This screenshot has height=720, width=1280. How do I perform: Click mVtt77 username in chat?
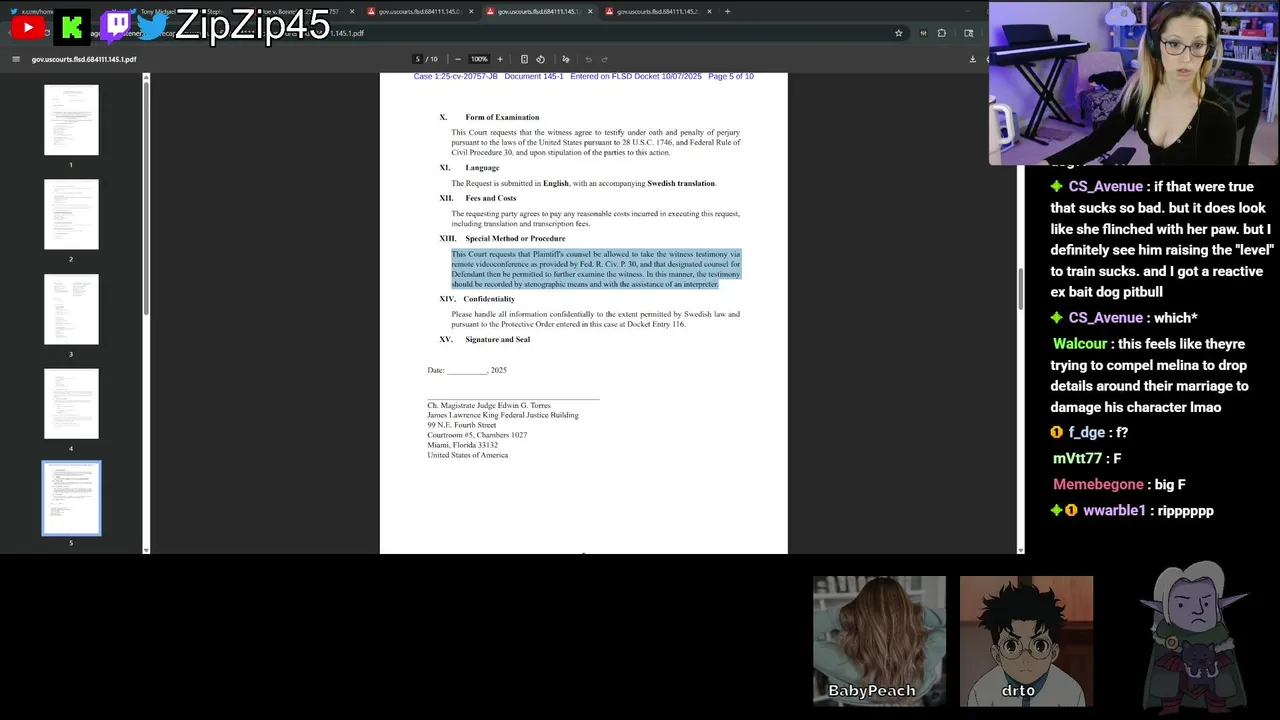pyautogui.click(x=1077, y=458)
